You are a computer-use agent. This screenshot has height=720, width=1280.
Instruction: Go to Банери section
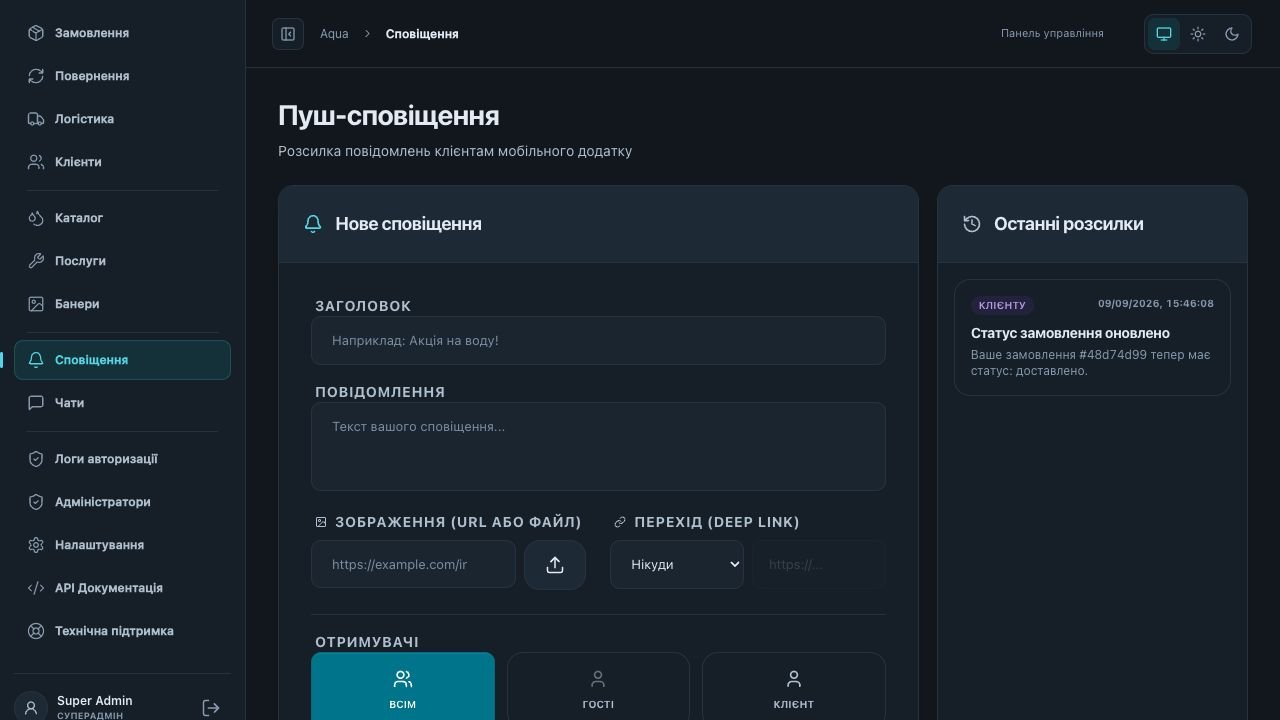tap(122, 304)
